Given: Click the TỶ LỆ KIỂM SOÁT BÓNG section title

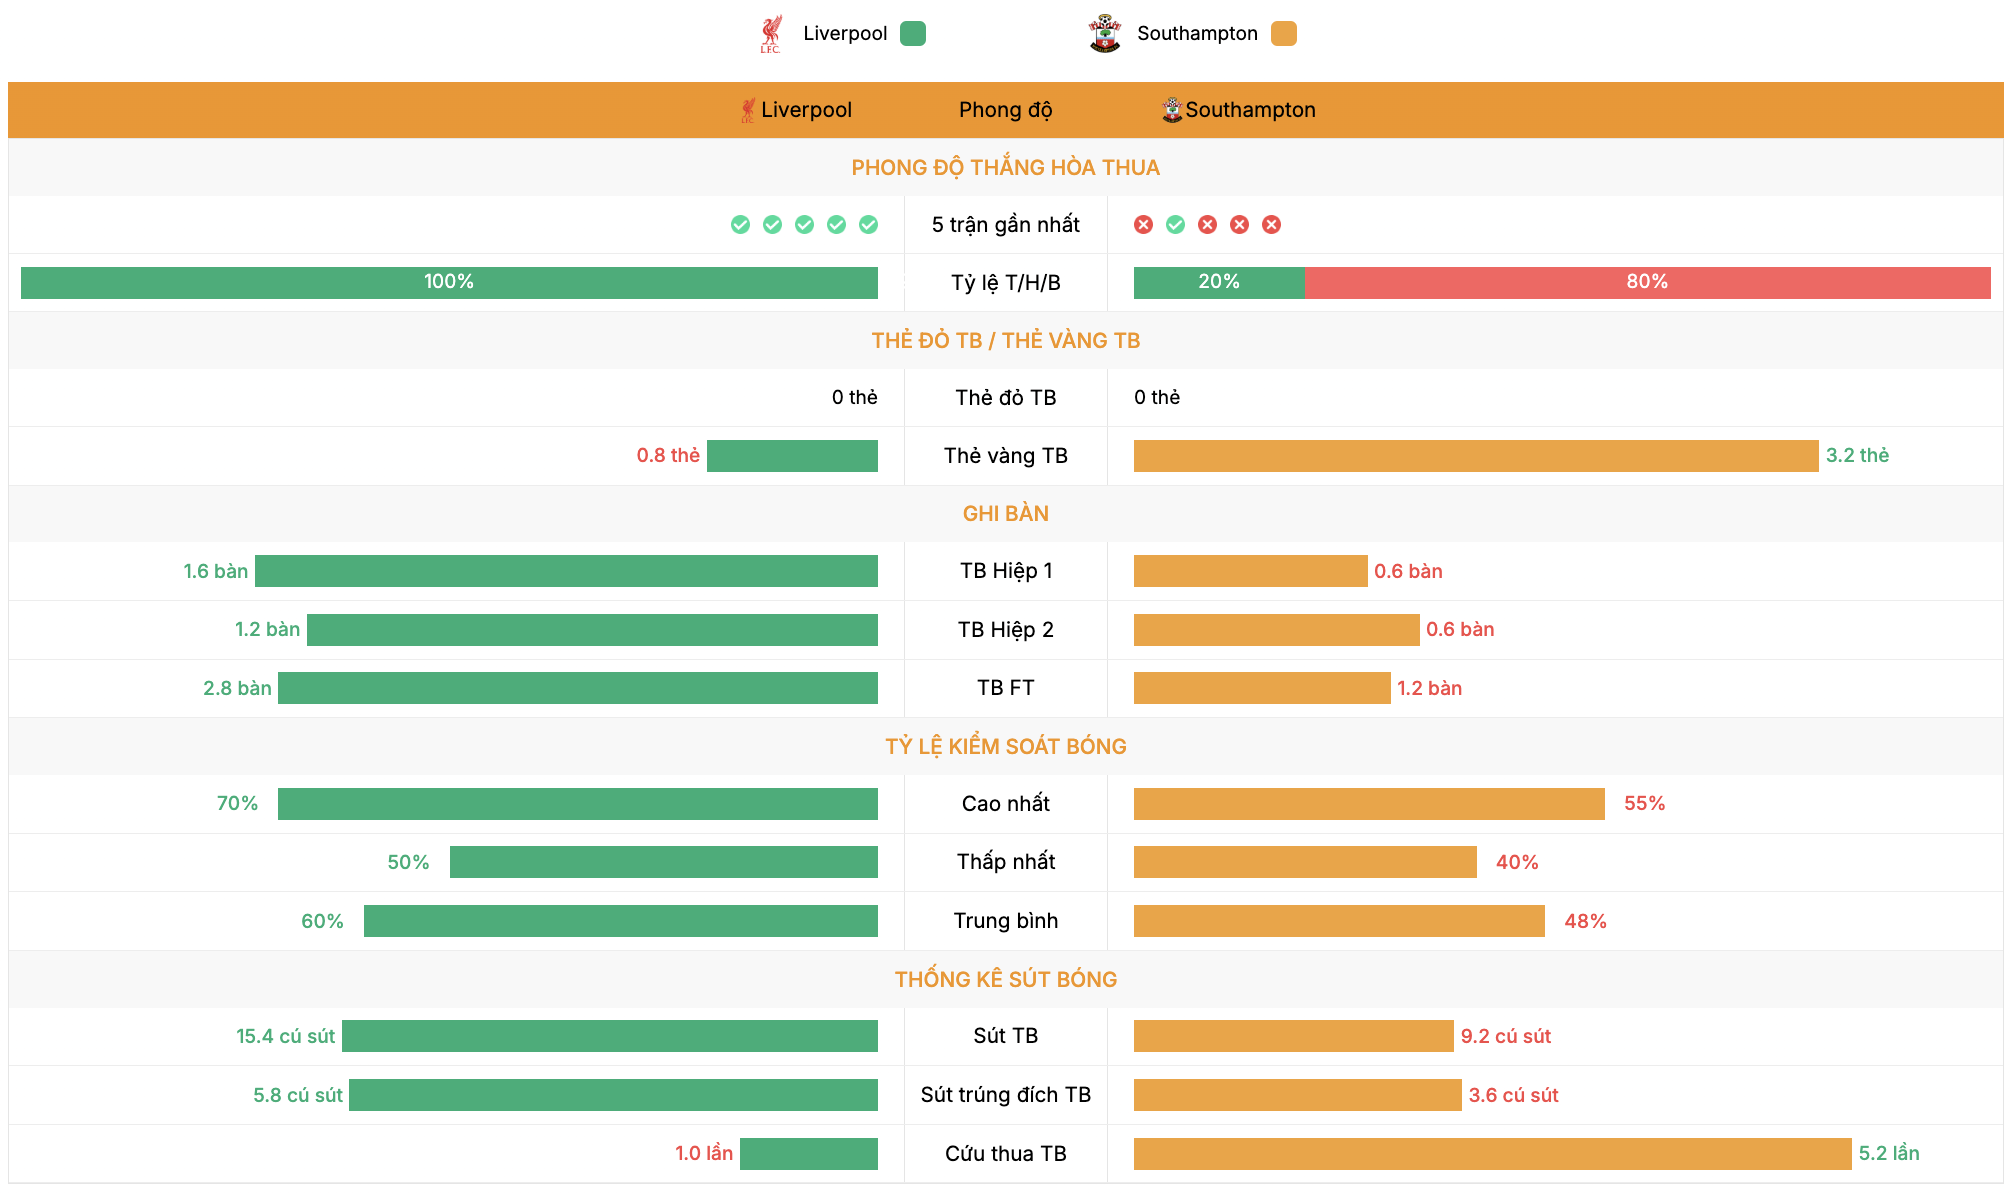Looking at the screenshot, I should point(1005,746).
